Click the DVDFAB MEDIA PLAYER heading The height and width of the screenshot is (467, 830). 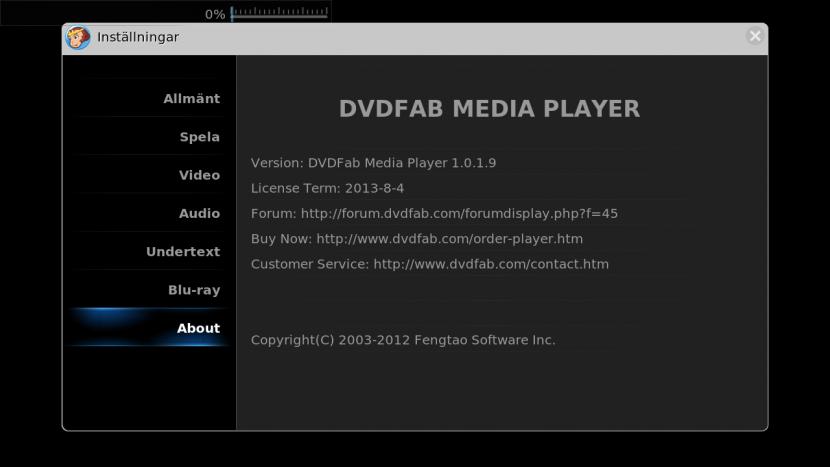point(489,109)
